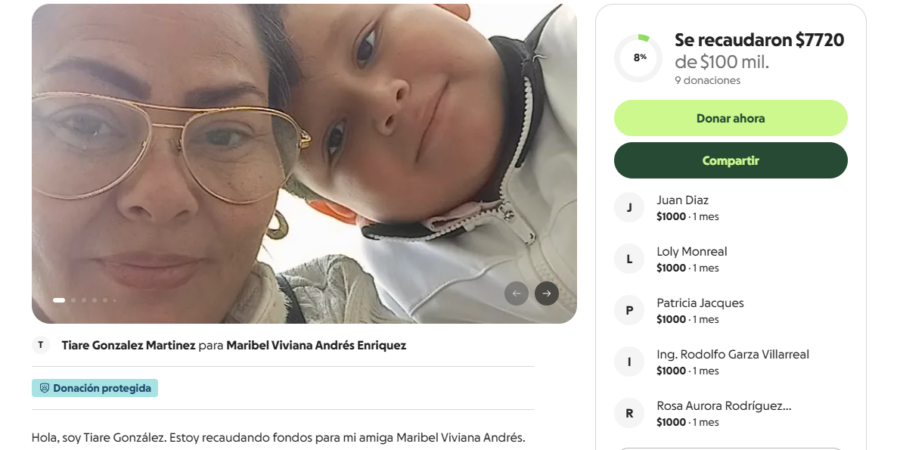Click the previous photo arrow button
This screenshot has height=450, width=900.
[516, 293]
